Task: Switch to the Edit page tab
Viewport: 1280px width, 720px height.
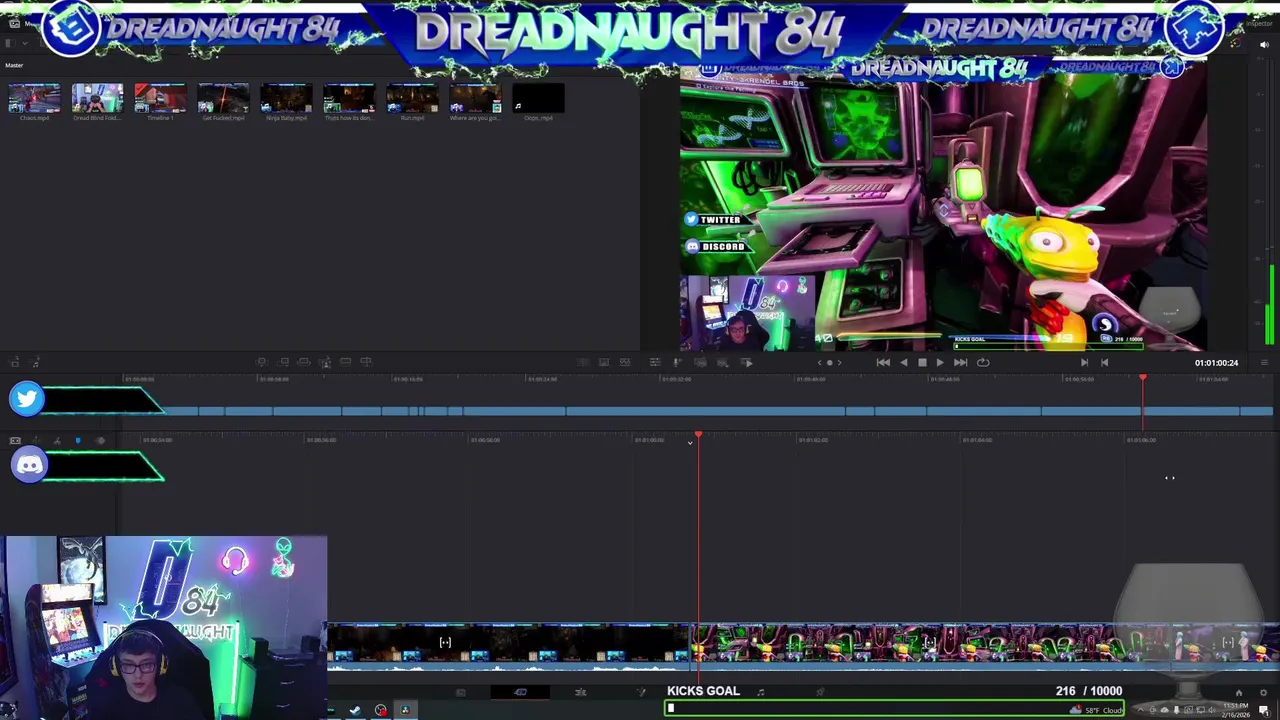Action: click(580, 692)
